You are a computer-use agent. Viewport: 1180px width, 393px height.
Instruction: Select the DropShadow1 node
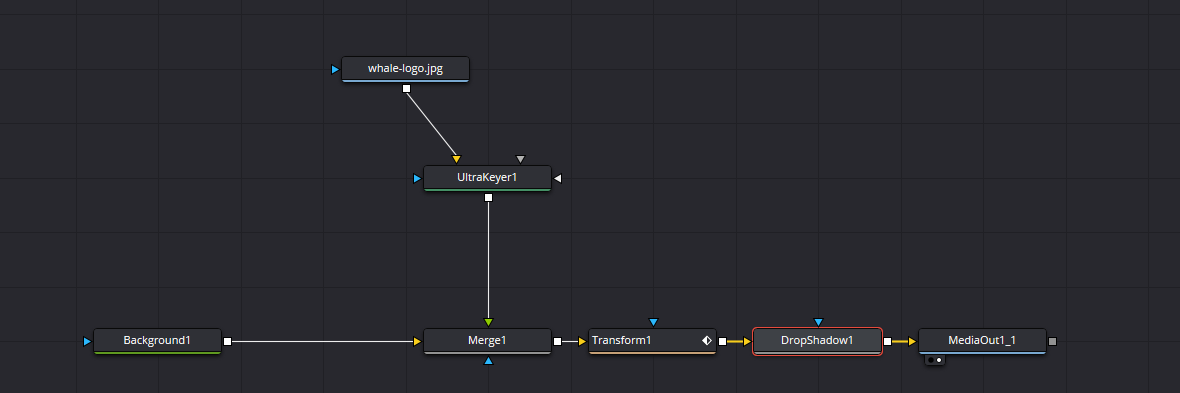click(x=818, y=341)
